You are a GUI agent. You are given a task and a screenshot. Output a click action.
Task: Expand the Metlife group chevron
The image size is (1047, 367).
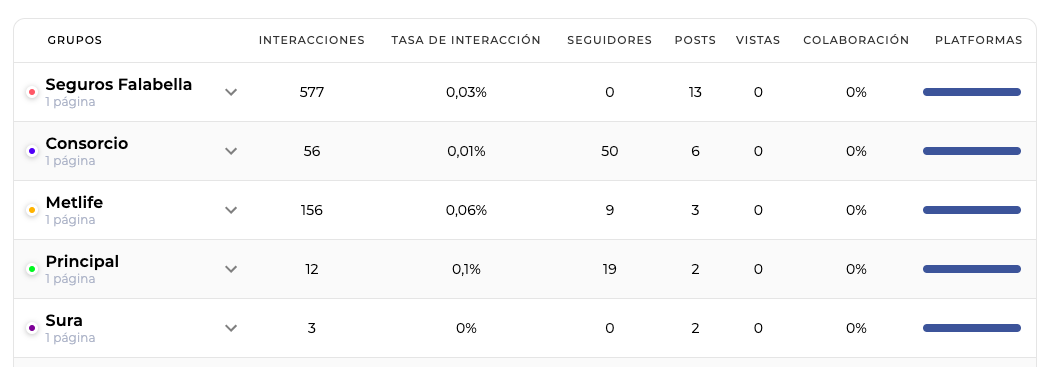click(x=231, y=210)
